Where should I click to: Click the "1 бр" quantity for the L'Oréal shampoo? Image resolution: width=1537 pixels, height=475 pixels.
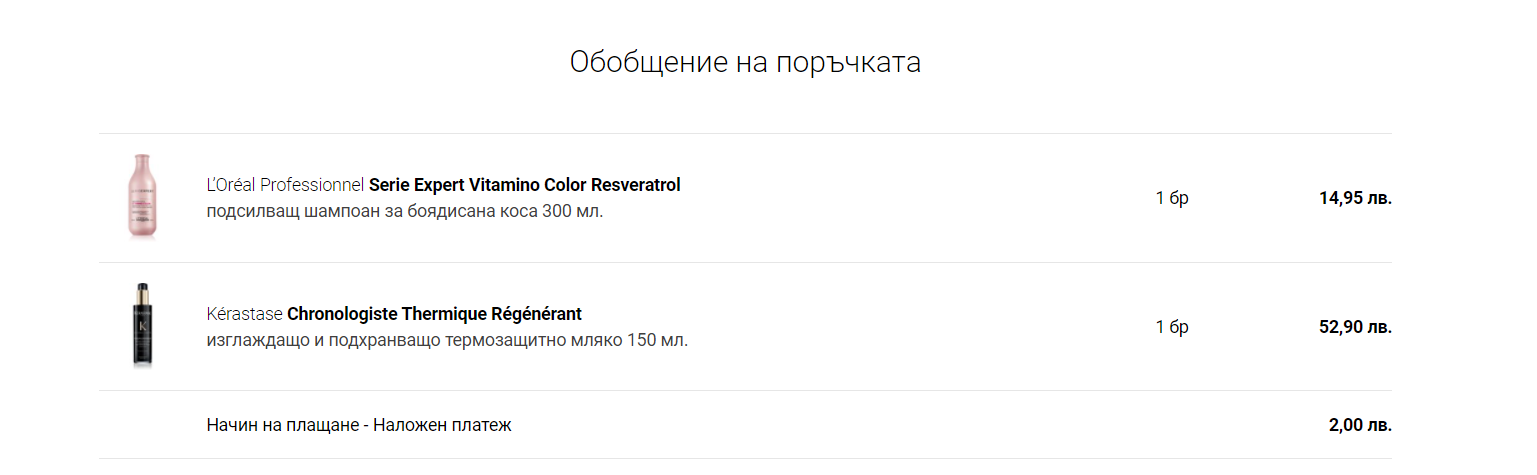point(1172,198)
